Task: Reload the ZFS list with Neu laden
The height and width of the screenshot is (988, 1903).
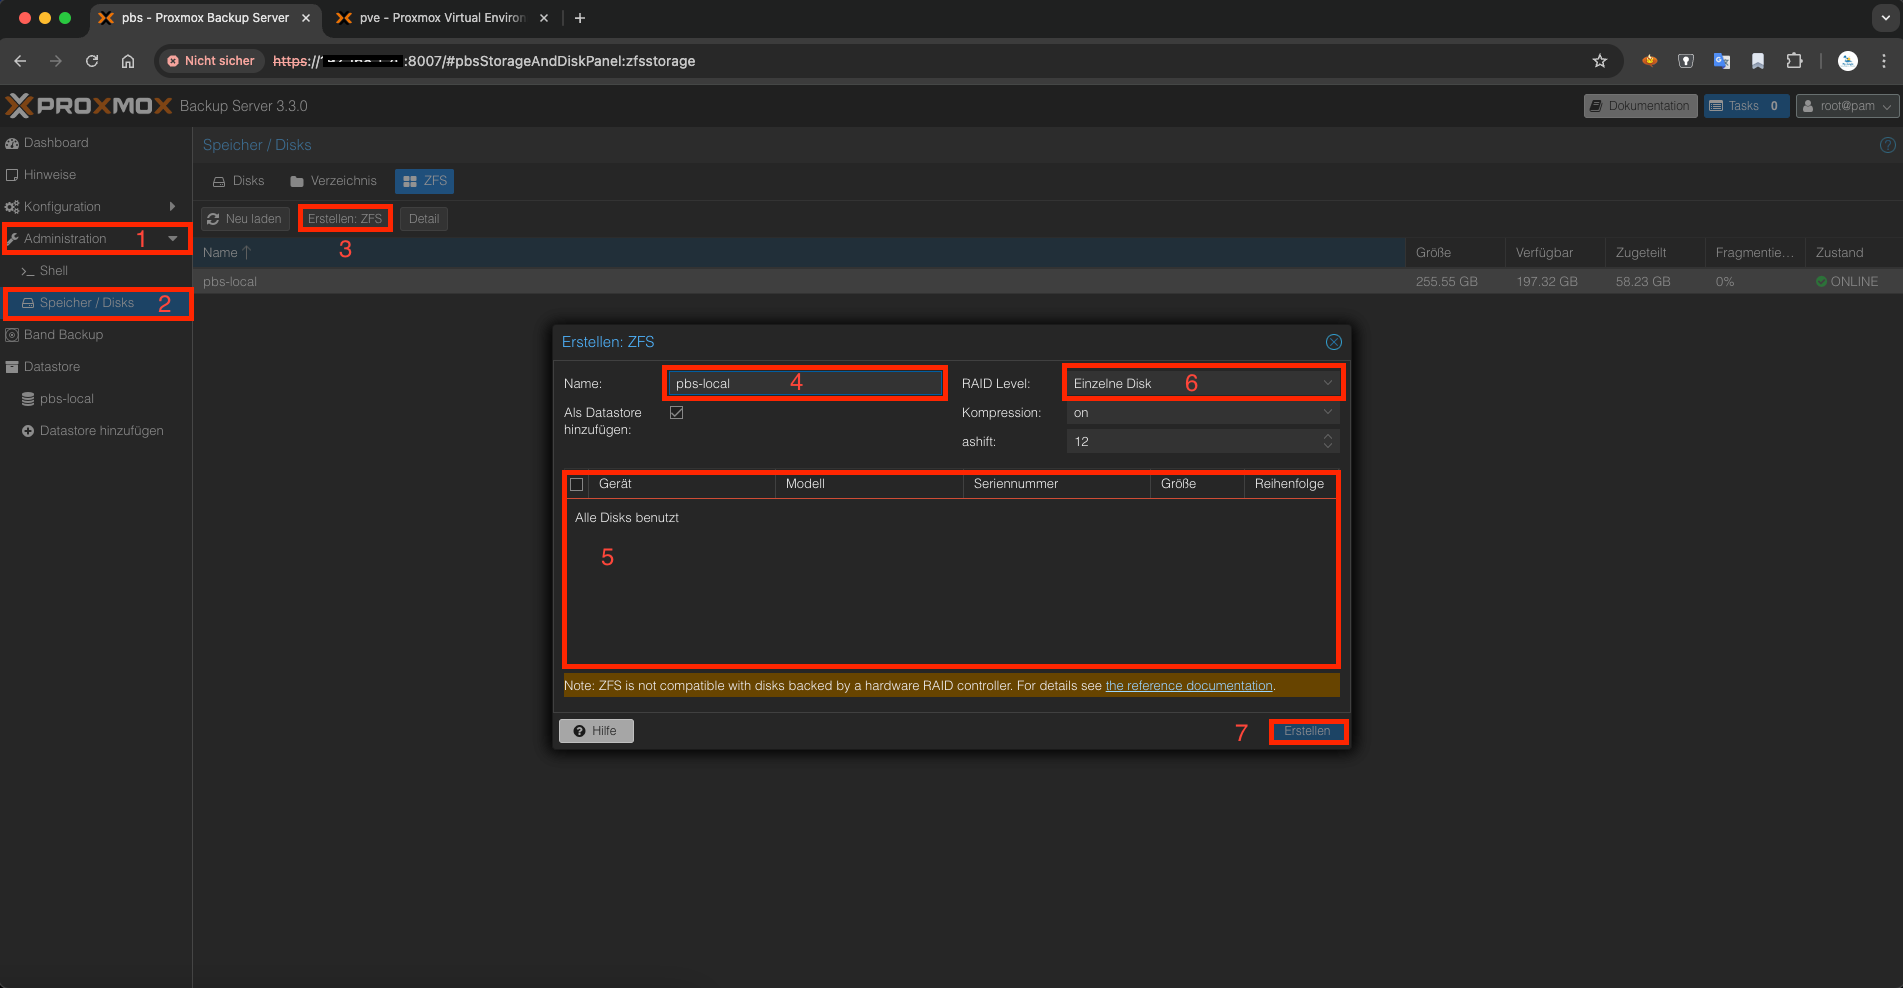Action: coord(244,218)
